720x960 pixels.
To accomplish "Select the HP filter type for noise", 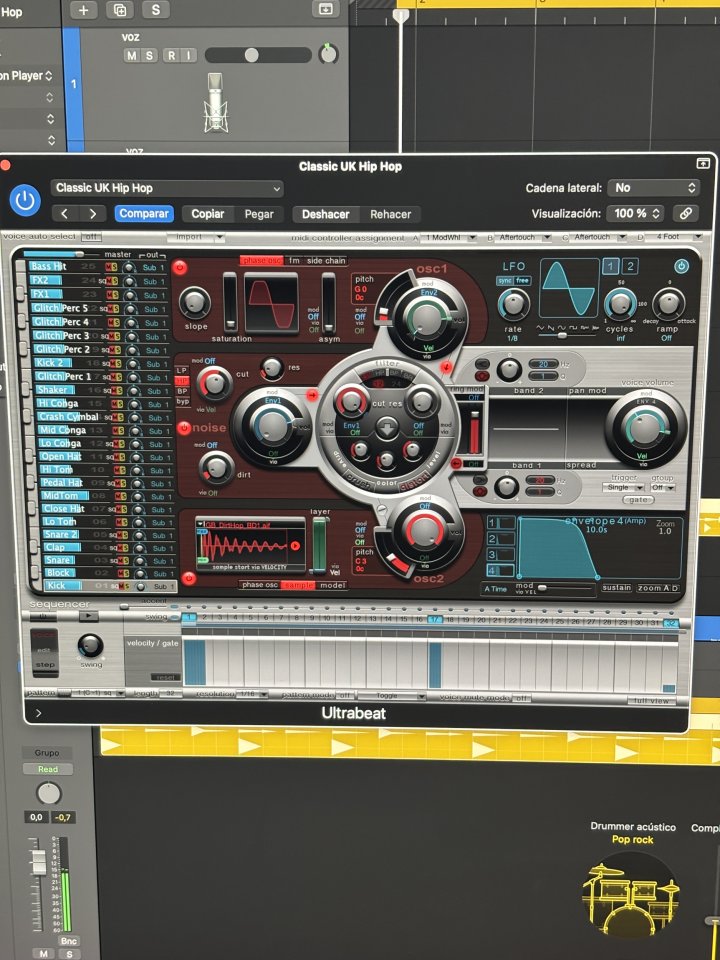I will [182, 381].
